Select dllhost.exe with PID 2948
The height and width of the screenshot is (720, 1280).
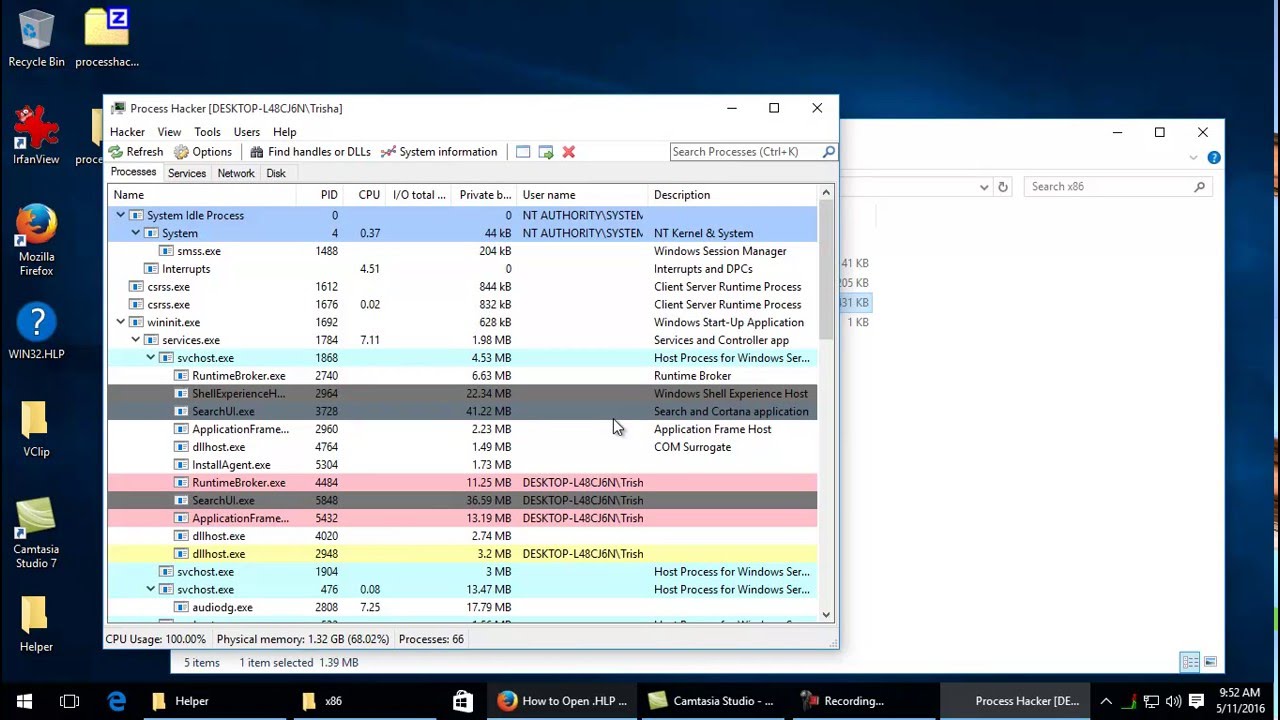pyautogui.click(x=462, y=554)
